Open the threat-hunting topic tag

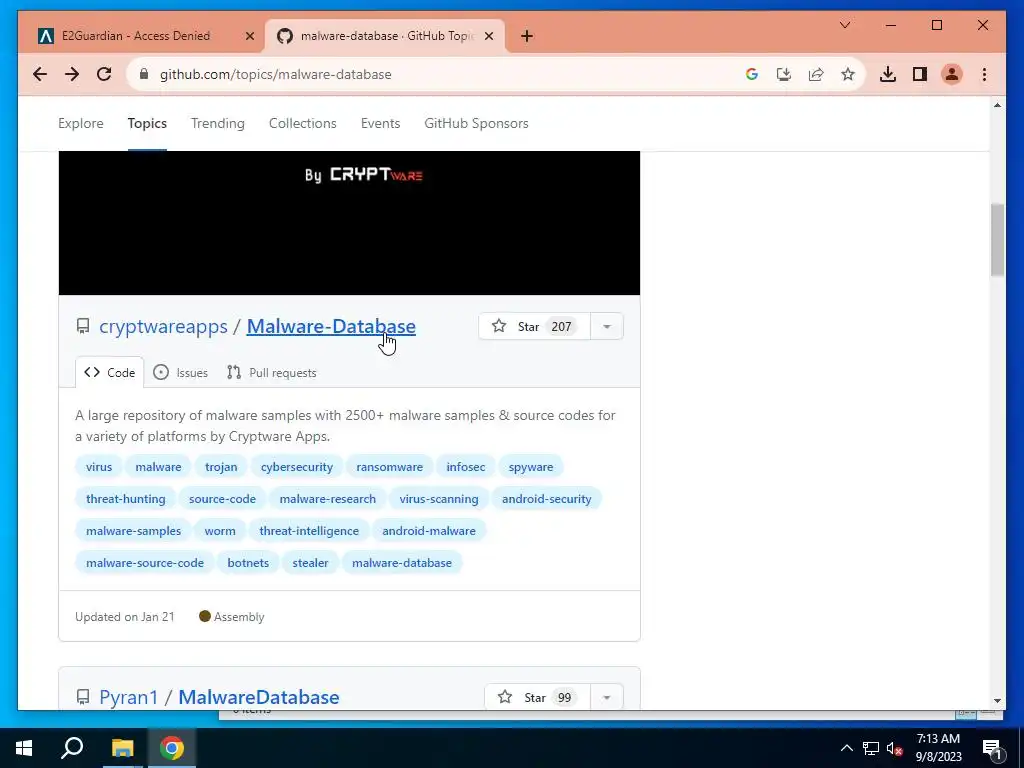[125, 499]
